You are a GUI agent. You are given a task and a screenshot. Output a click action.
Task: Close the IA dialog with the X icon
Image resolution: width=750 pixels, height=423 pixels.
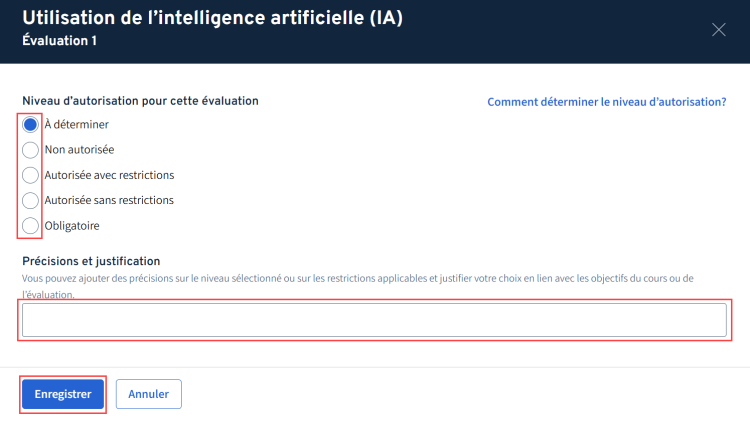click(x=718, y=30)
